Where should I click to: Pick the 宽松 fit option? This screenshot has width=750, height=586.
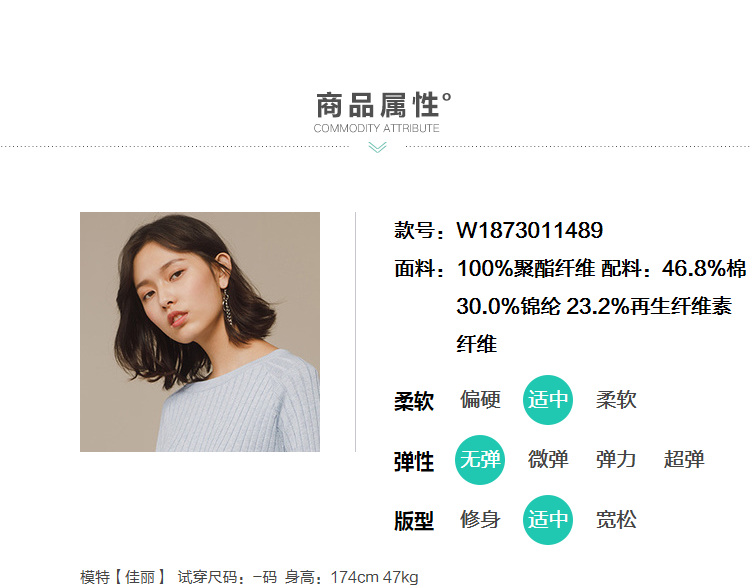pyautogui.click(x=616, y=520)
